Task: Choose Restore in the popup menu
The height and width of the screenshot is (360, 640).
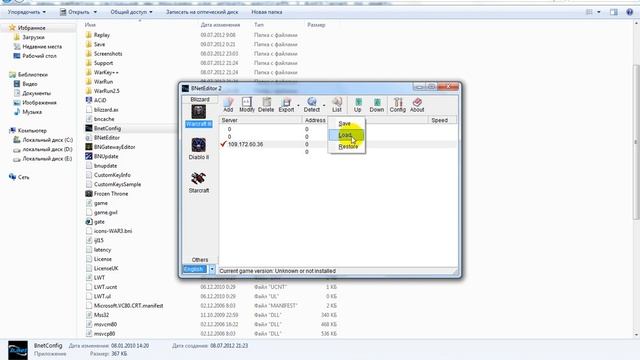Action: [348, 147]
